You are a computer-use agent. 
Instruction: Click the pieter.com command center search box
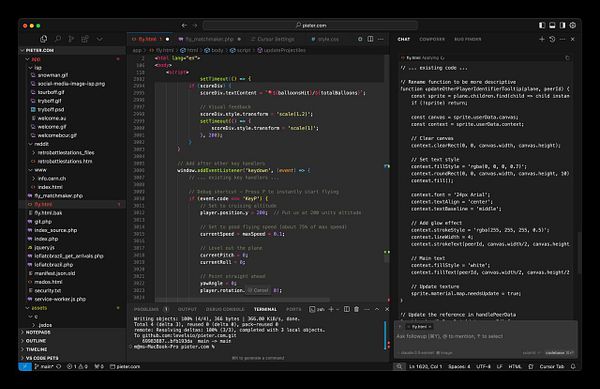pyautogui.click(x=310, y=25)
